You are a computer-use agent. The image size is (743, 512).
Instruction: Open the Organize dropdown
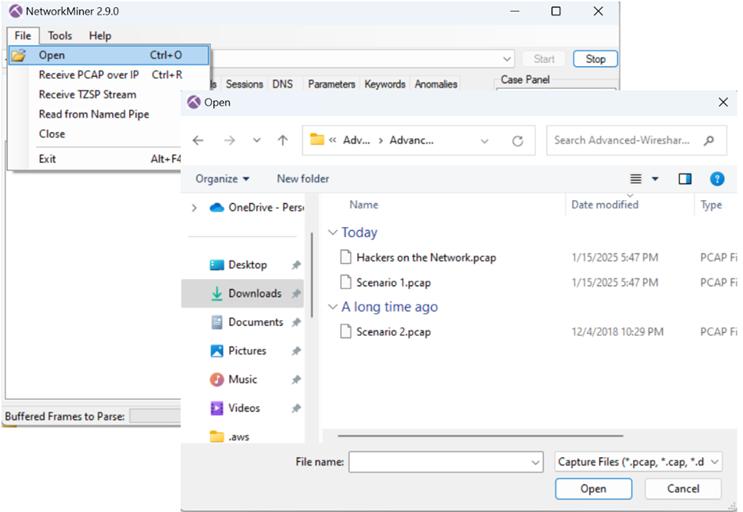click(x=222, y=179)
